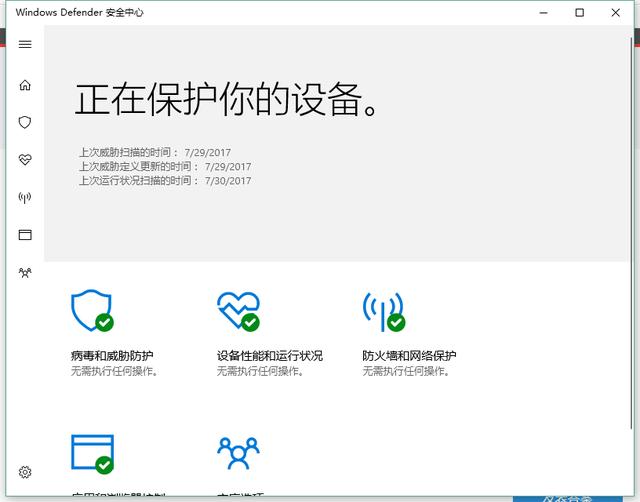
Task: Maximize the Windows Defender window
Action: [579, 13]
